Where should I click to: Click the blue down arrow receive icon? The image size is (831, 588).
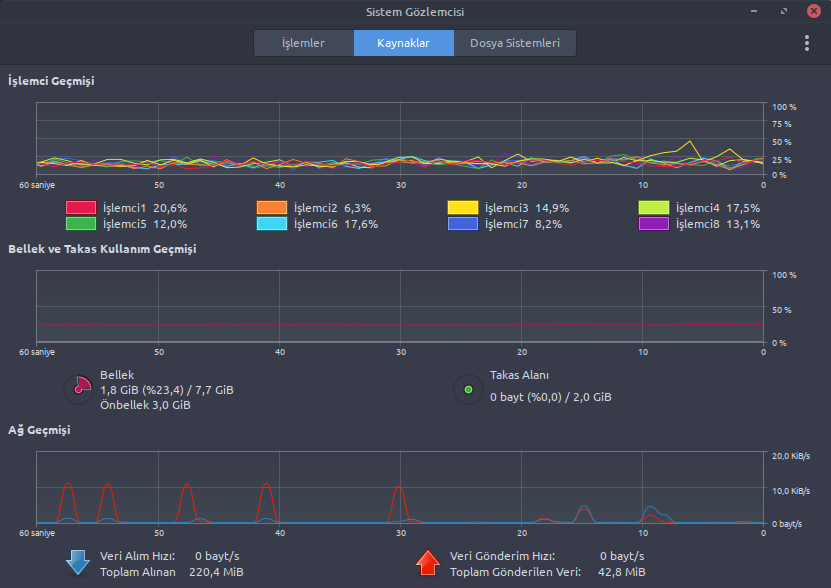(78, 563)
